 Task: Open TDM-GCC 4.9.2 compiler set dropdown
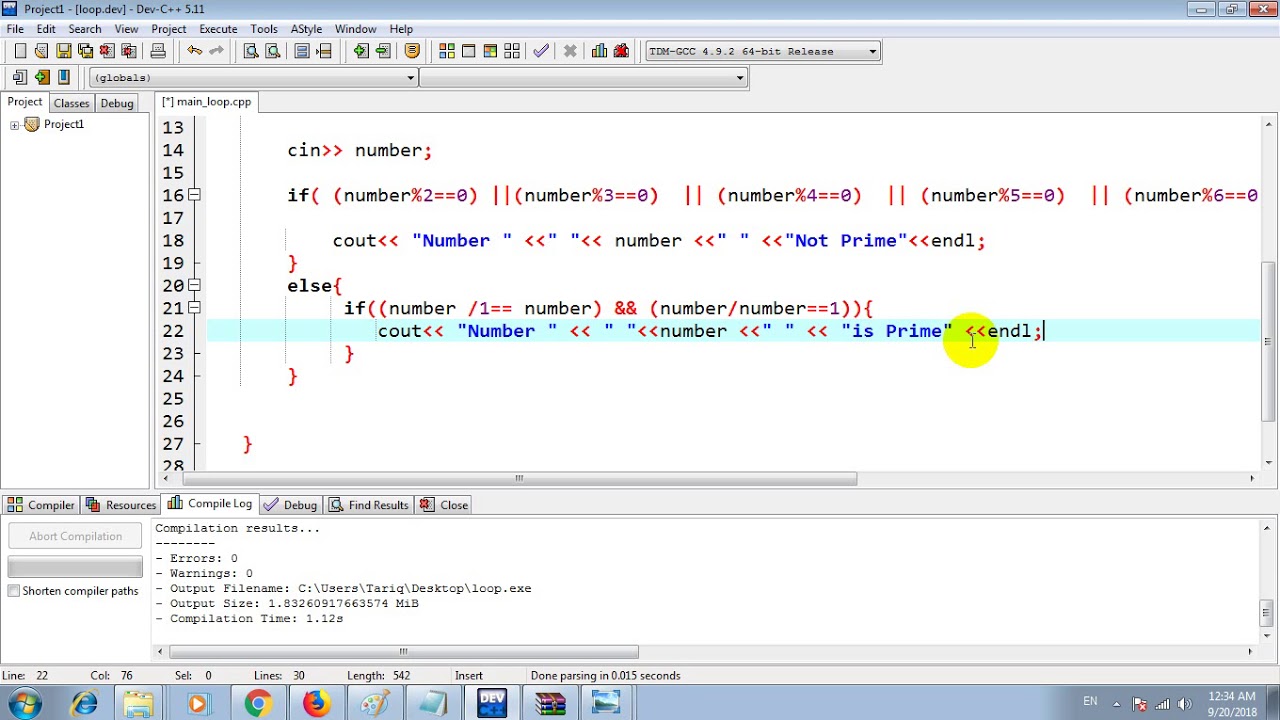(x=763, y=52)
